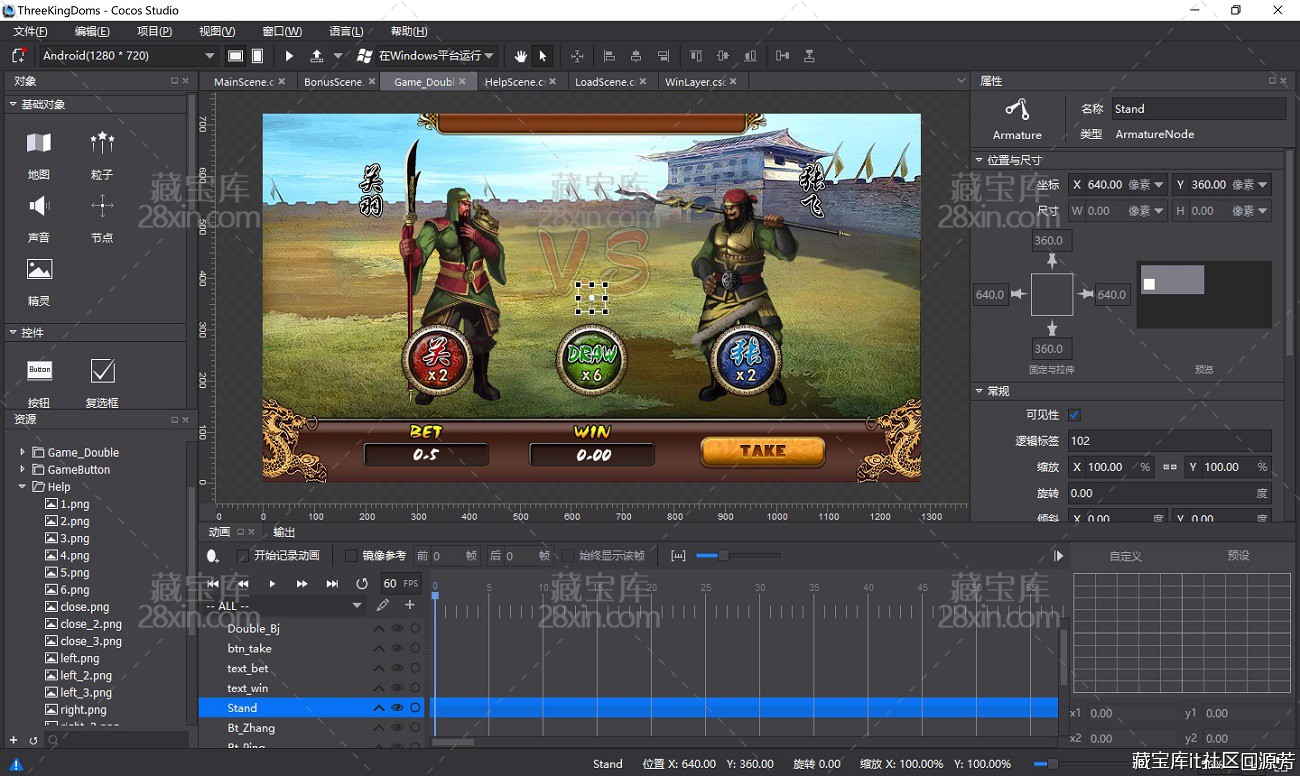1300x776 pixels.
Task: Pick the Node (节点) object
Action: (x=102, y=217)
